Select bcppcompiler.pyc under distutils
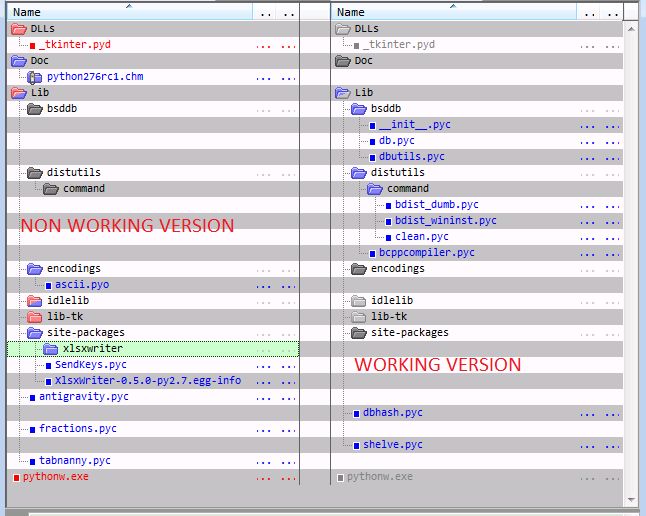Image resolution: width=646 pixels, height=516 pixels. coord(427,253)
